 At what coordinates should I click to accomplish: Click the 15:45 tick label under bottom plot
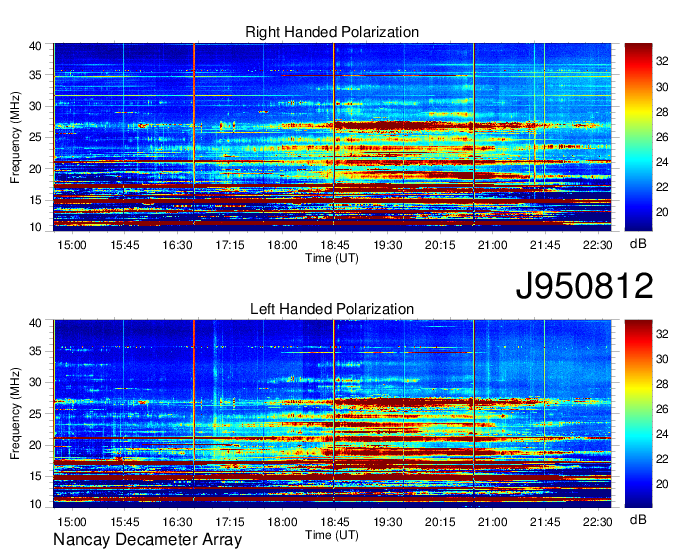[x=125, y=522]
